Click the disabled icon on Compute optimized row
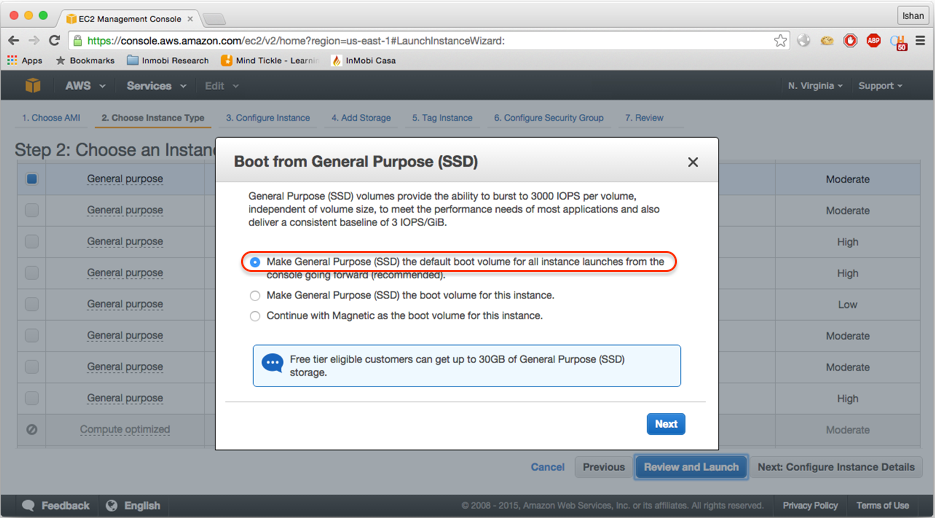This screenshot has width=935, height=518. (32, 429)
